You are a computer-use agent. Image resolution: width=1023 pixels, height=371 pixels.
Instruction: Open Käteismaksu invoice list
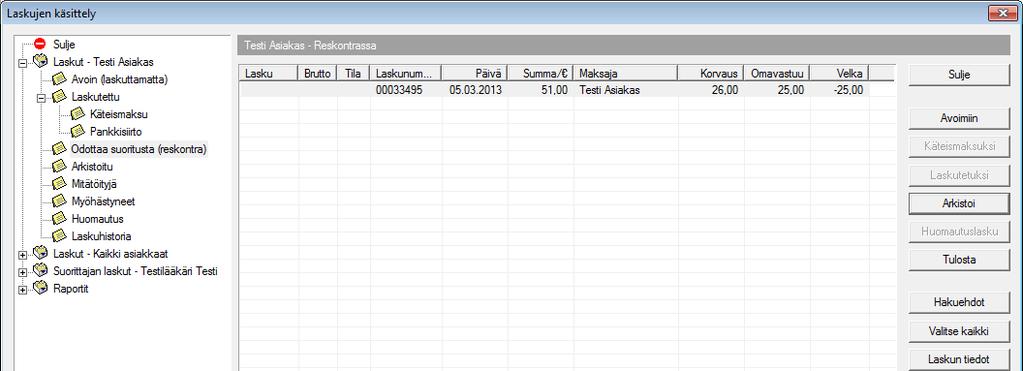(119, 115)
